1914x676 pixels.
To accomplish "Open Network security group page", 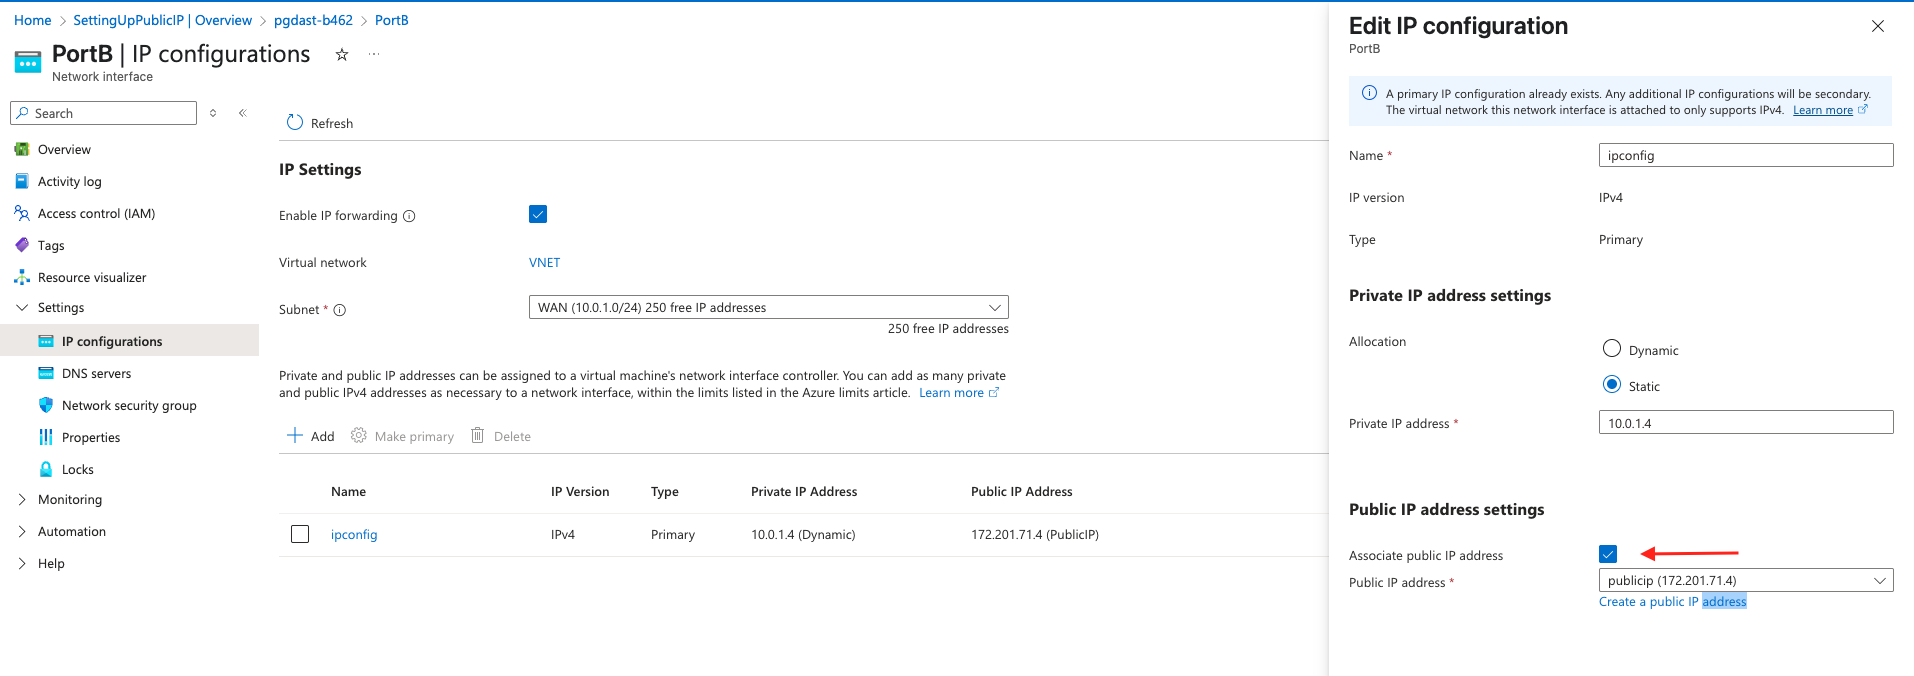I will [x=129, y=406].
